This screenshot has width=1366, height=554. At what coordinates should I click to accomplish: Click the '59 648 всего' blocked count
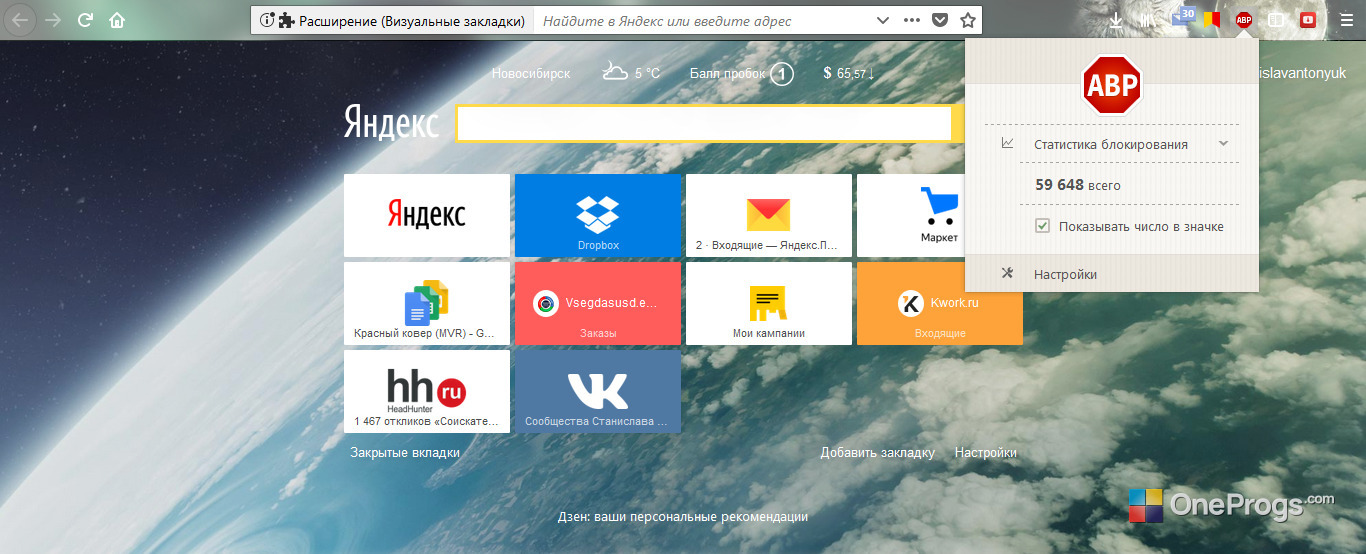pos(1077,185)
